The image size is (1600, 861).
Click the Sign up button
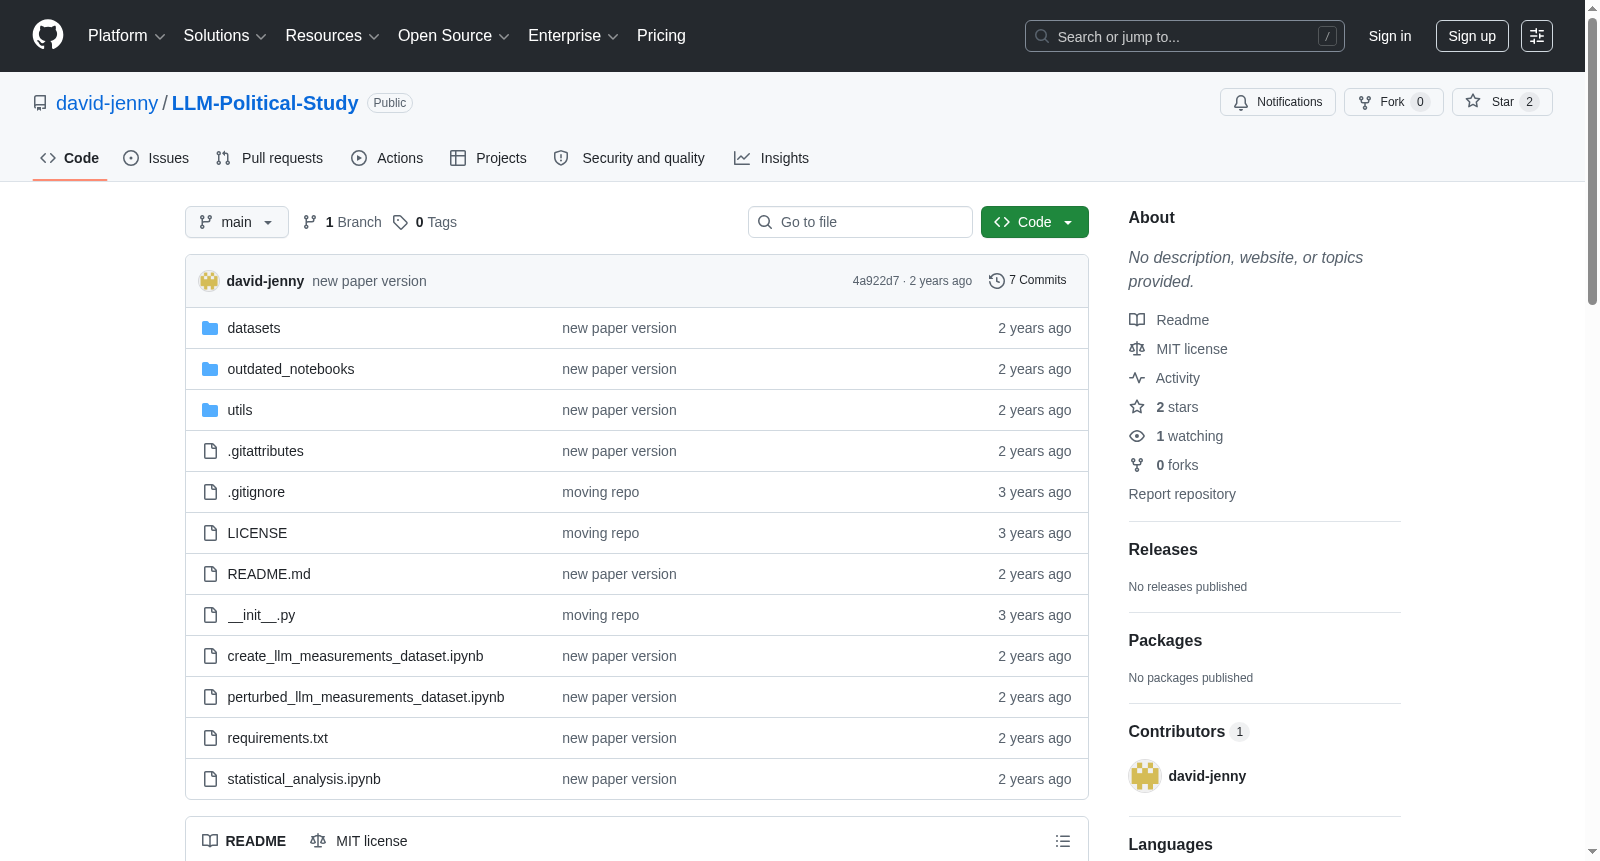tap(1472, 36)
